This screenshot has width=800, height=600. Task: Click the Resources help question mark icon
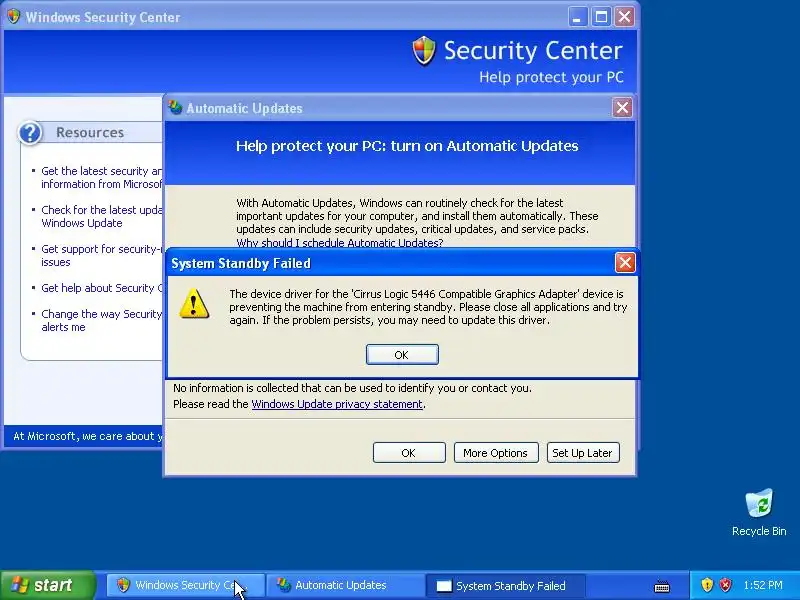click(x=30, y=133)
